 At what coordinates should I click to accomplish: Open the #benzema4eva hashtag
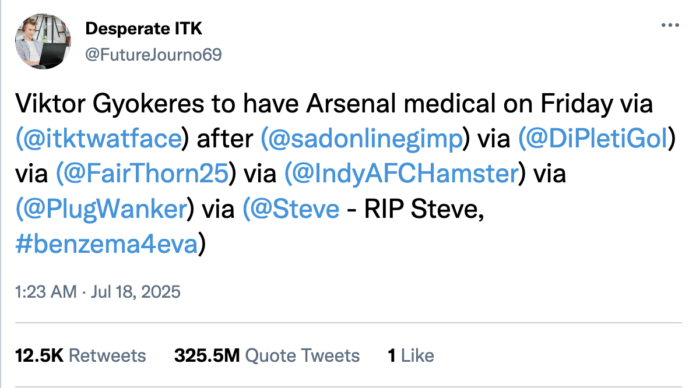(107, 244)
